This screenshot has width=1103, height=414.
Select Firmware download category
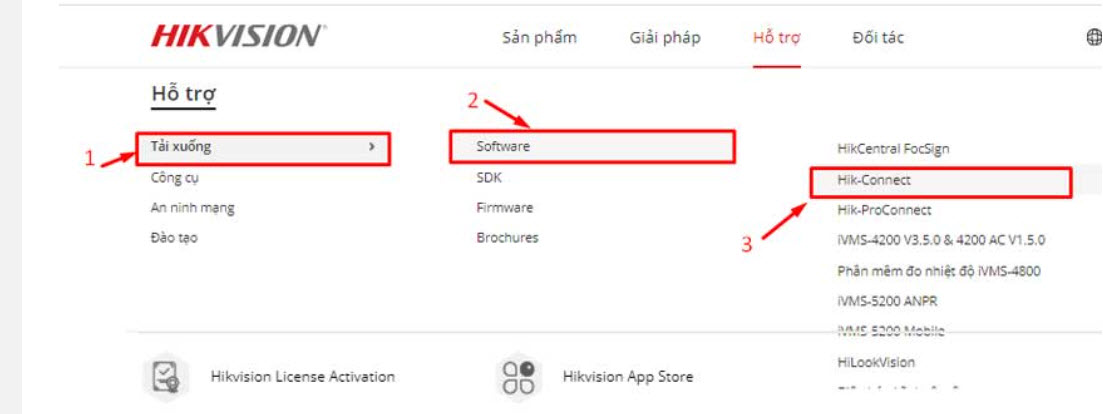[x=505, y=208]
